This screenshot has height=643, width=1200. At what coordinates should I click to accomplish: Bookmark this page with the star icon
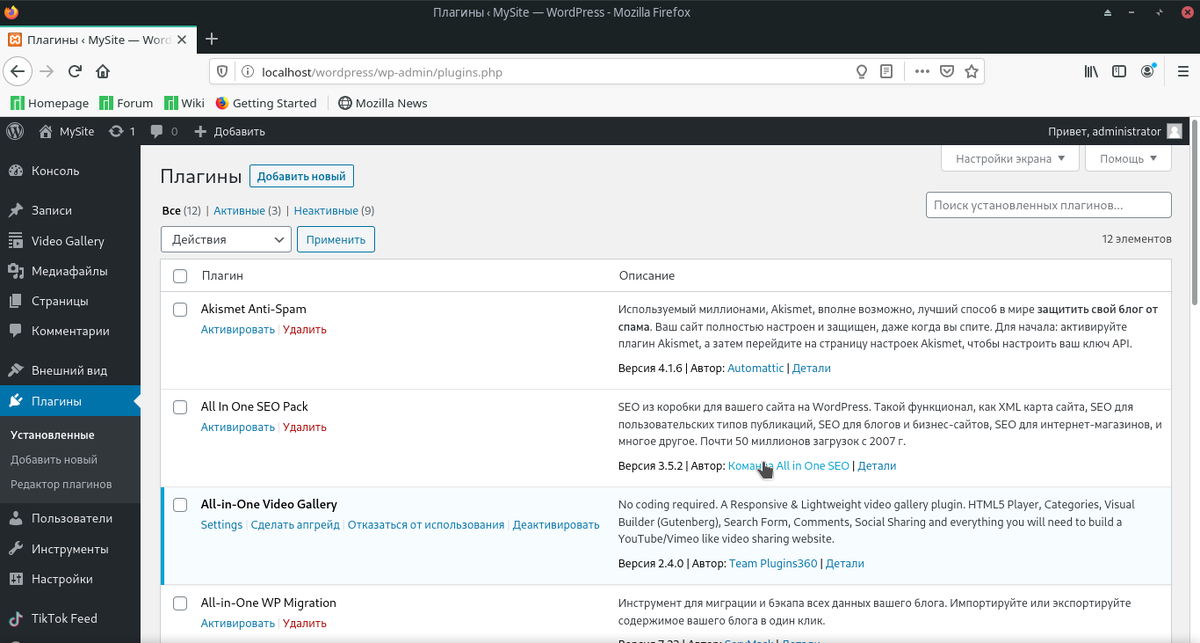tap(970, 72)
